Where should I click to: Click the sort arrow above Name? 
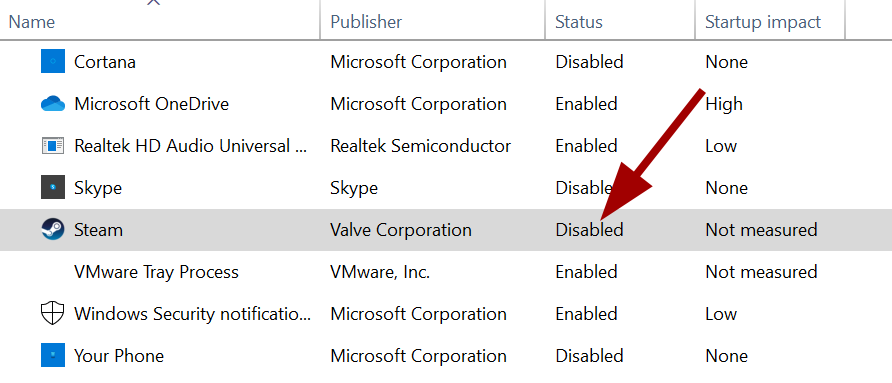[154, 3]
